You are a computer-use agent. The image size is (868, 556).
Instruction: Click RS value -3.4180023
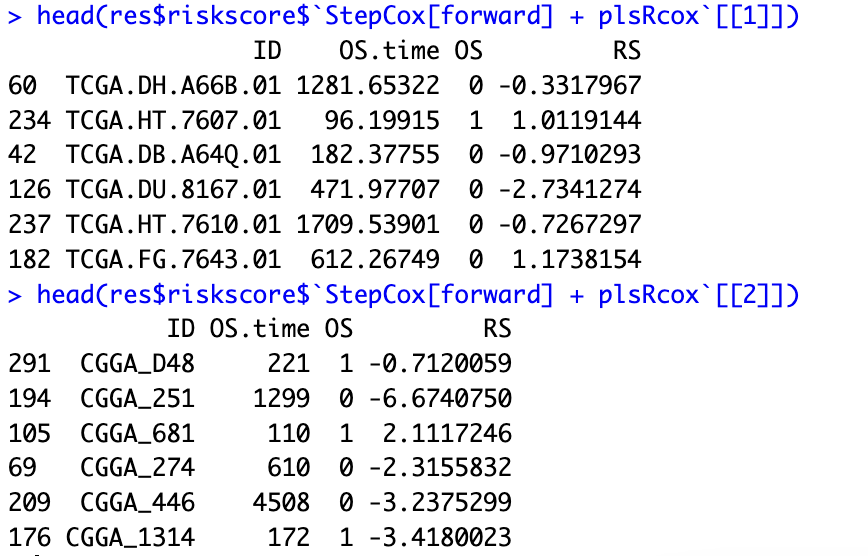[441, 538]
